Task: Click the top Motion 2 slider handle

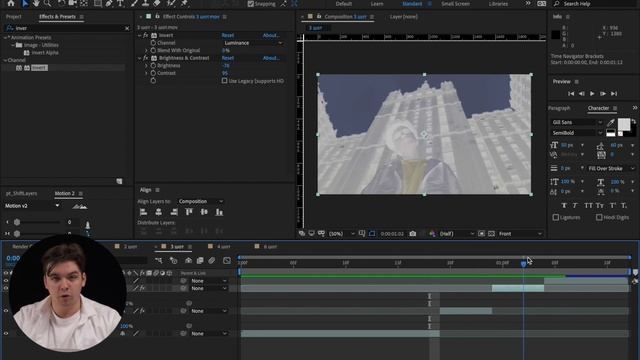Action: pos(17,222)
